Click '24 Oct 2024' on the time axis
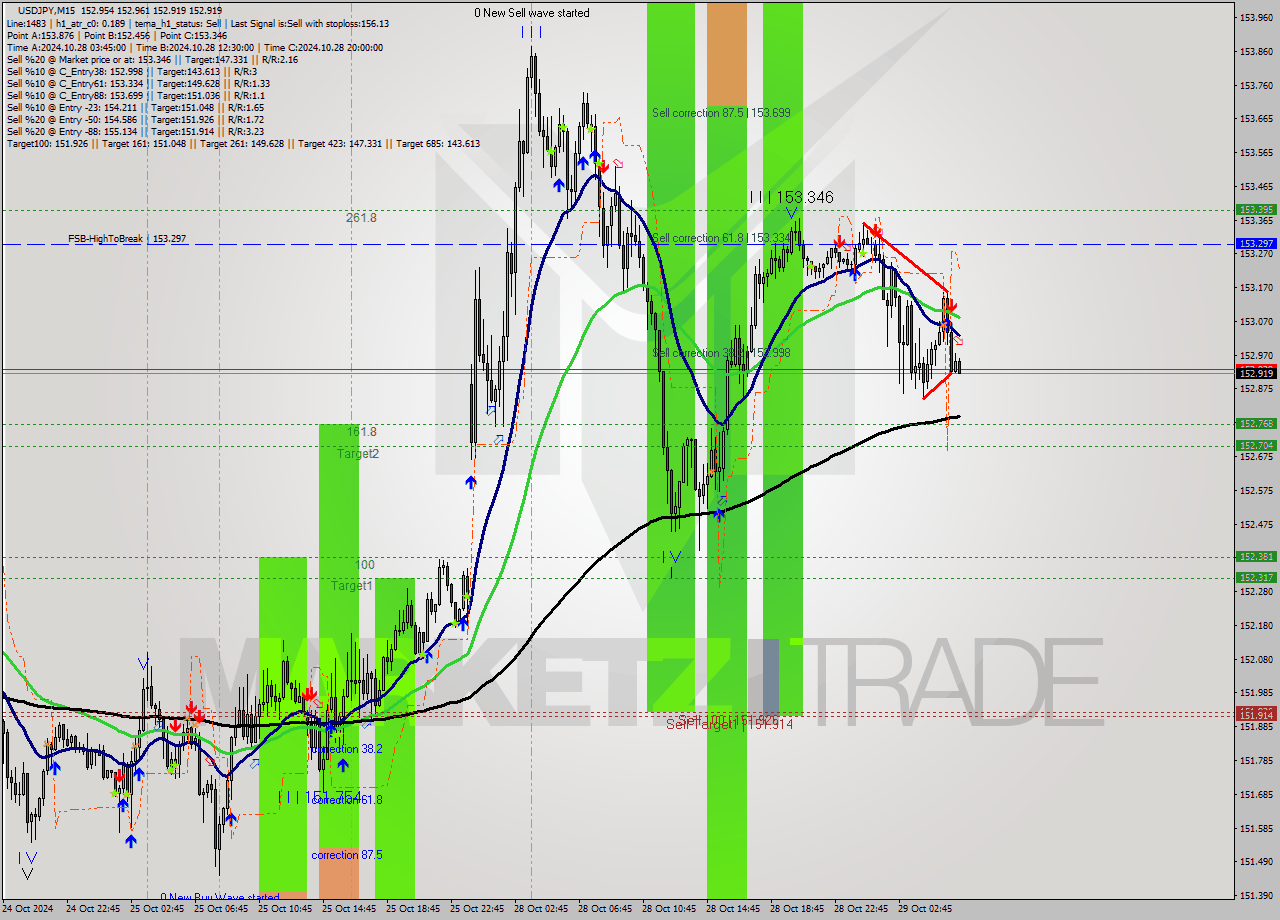This screenshot has height=920, width=1280. coord(30,909)
